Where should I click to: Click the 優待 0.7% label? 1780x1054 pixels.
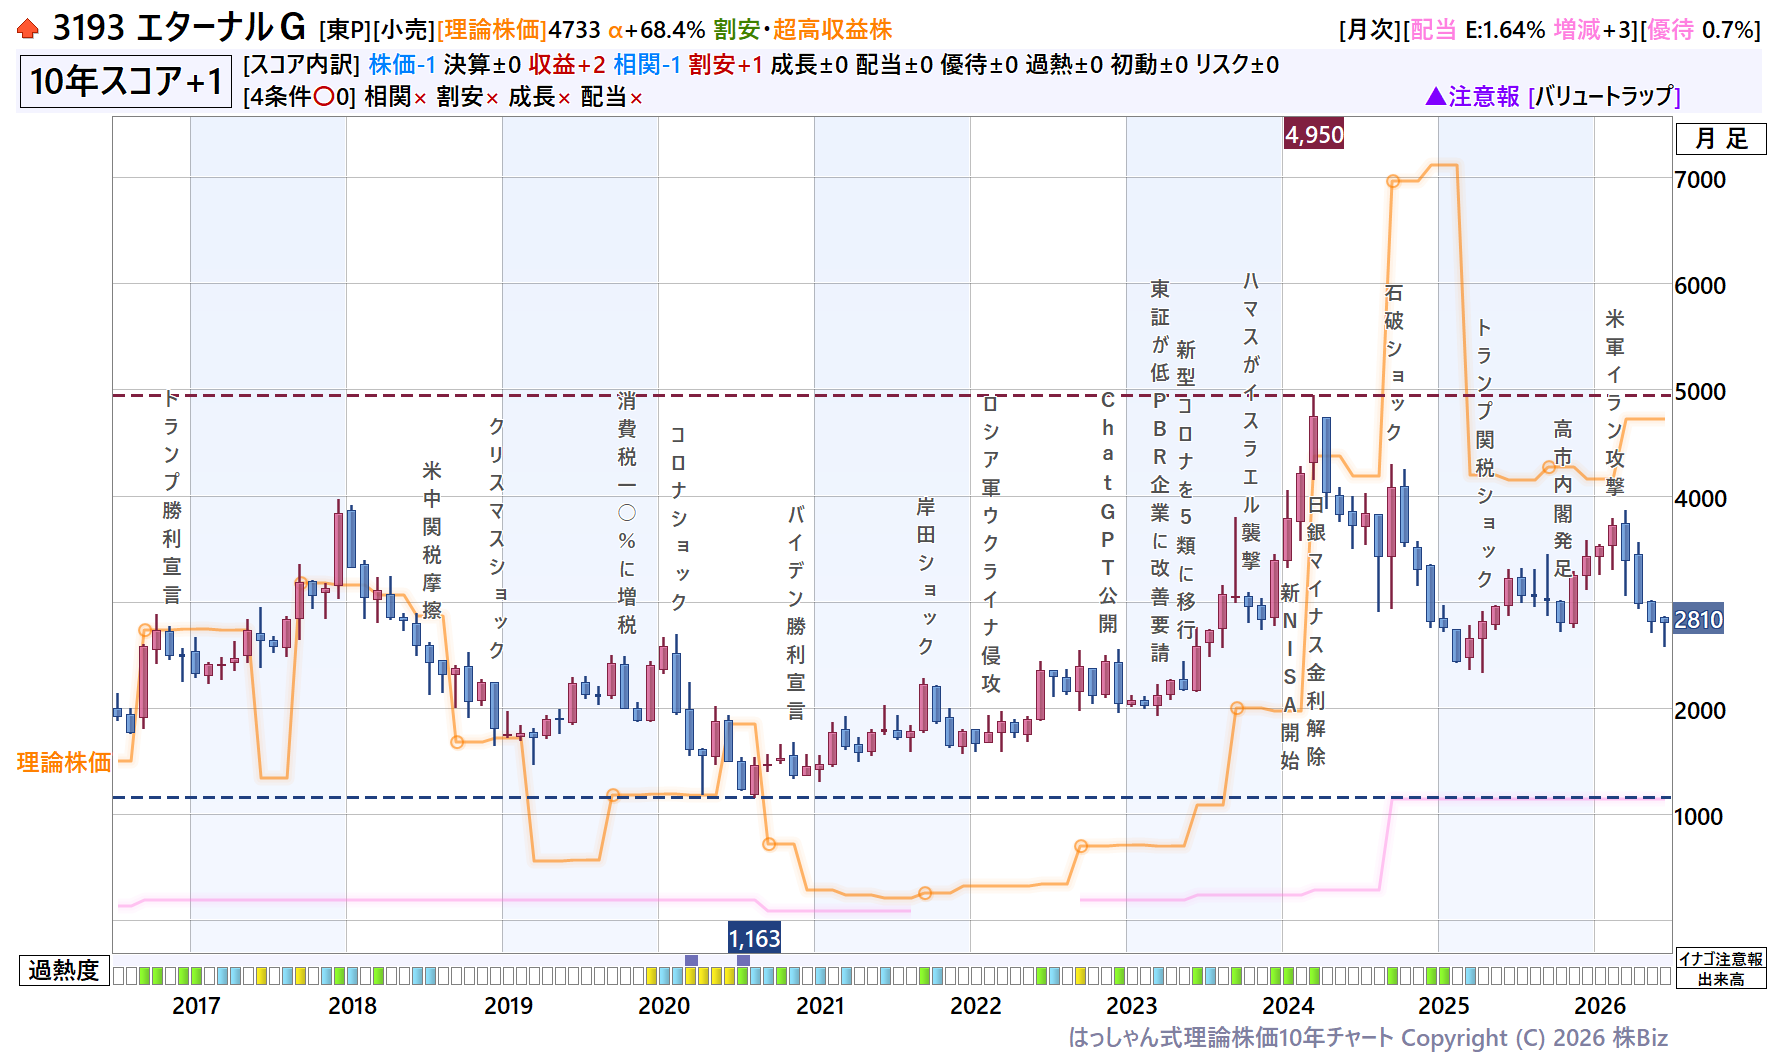1700,30
